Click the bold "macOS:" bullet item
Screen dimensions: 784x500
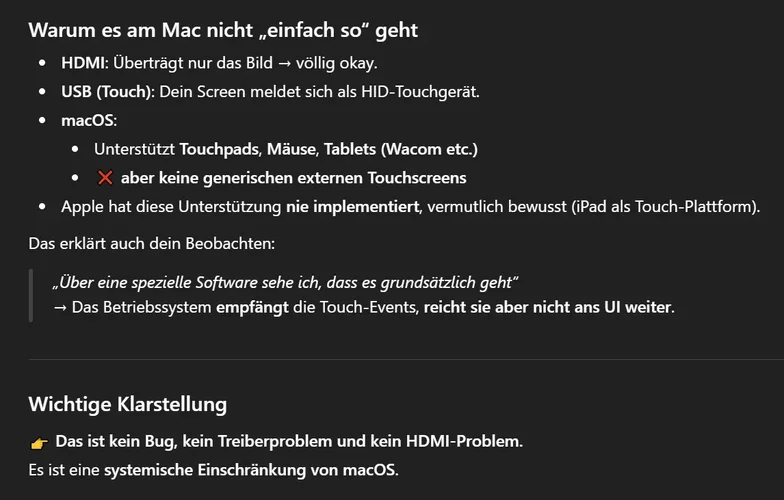[89, 121]
